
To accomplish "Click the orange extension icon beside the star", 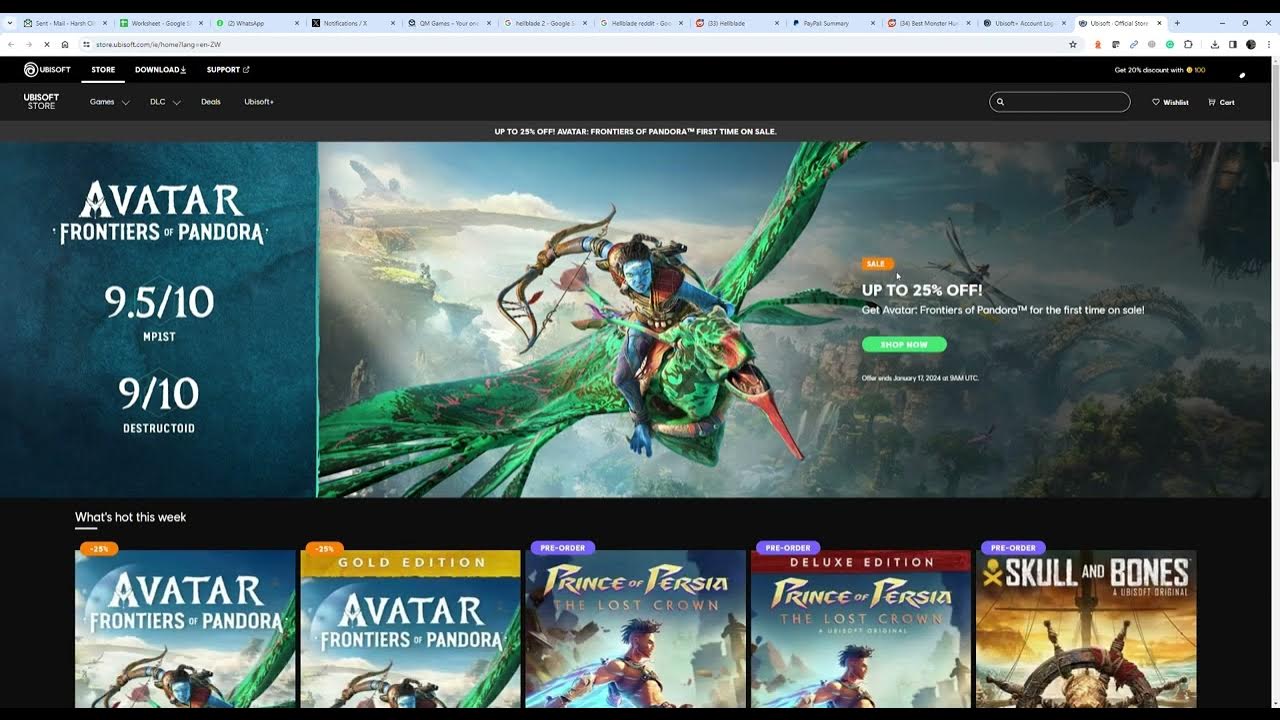I will 1098,44.
